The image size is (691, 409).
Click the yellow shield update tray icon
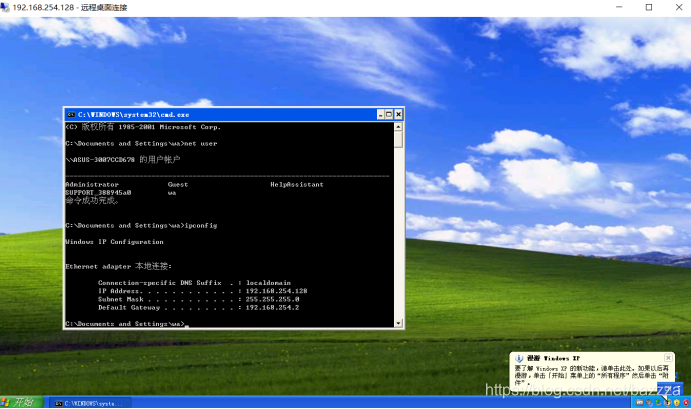click(677, 402)
